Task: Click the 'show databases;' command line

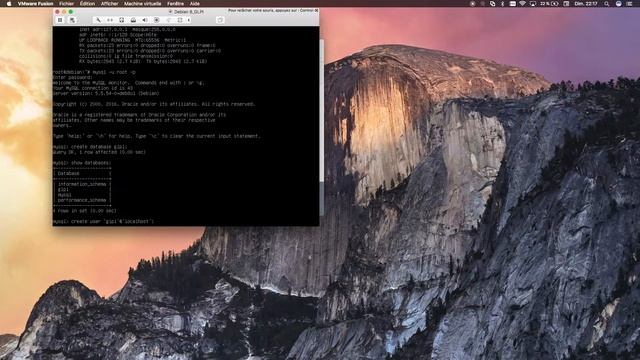Action: point(82,162)
